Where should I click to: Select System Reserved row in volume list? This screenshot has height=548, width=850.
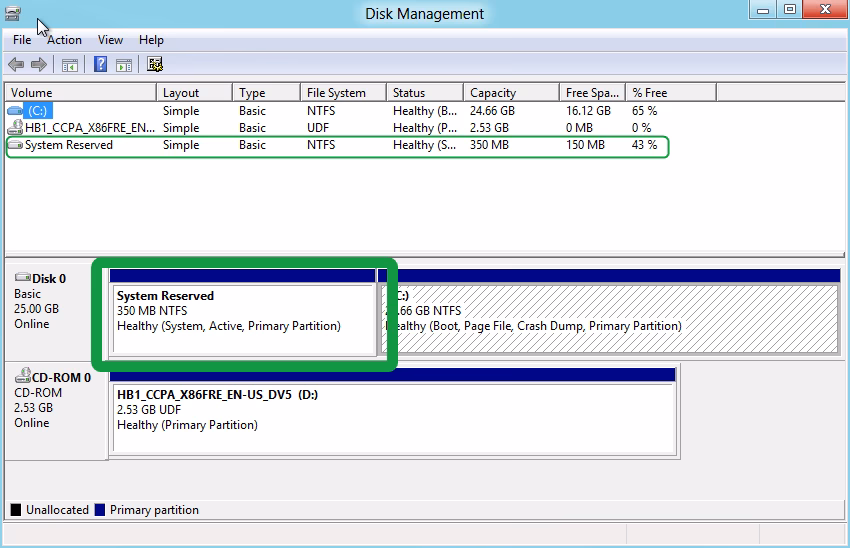[338, 145]
